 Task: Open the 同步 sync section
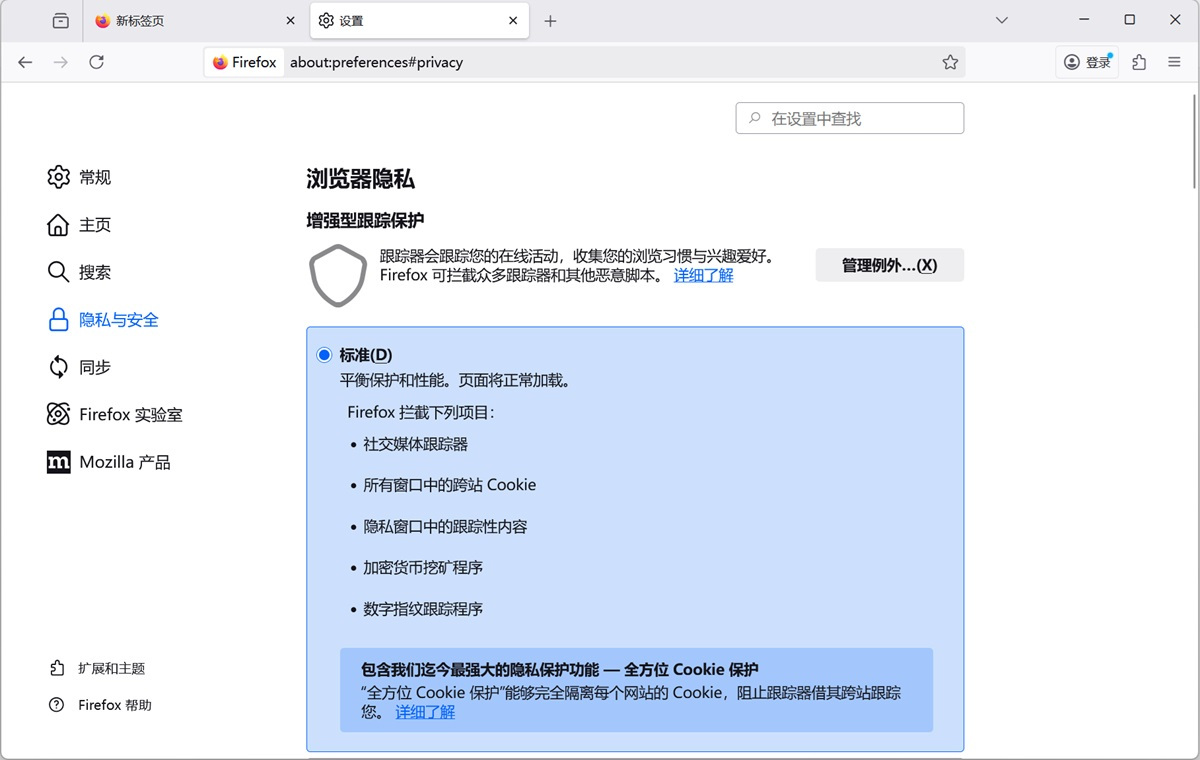(94, 366)
